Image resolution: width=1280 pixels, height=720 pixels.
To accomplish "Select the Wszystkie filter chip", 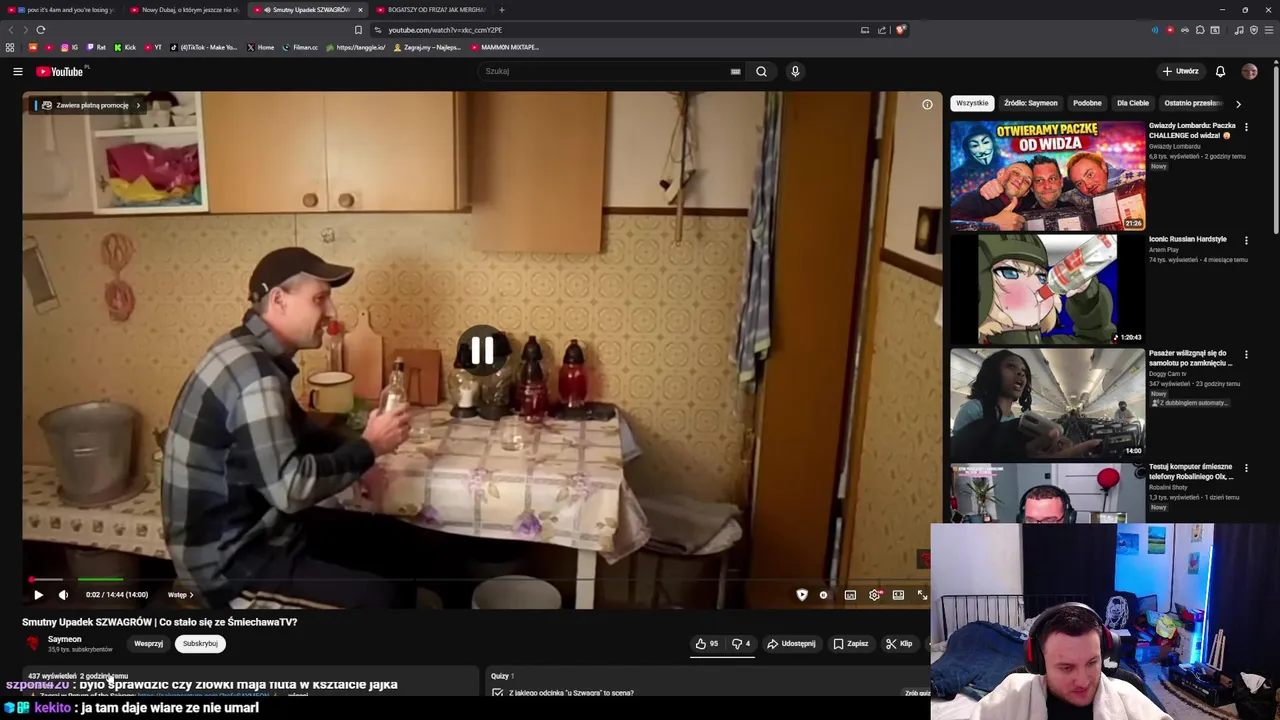I will [x=972, y=103].
